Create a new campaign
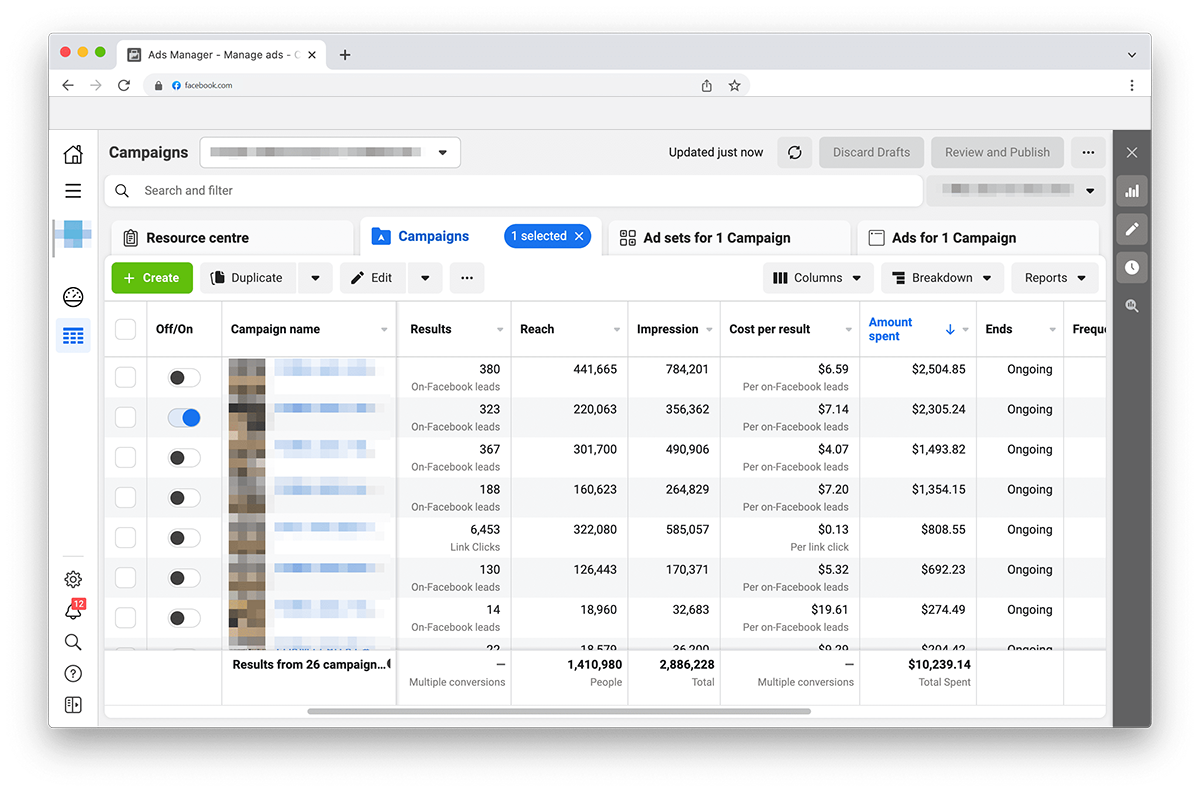The image size is (1200, 792). 152,278
